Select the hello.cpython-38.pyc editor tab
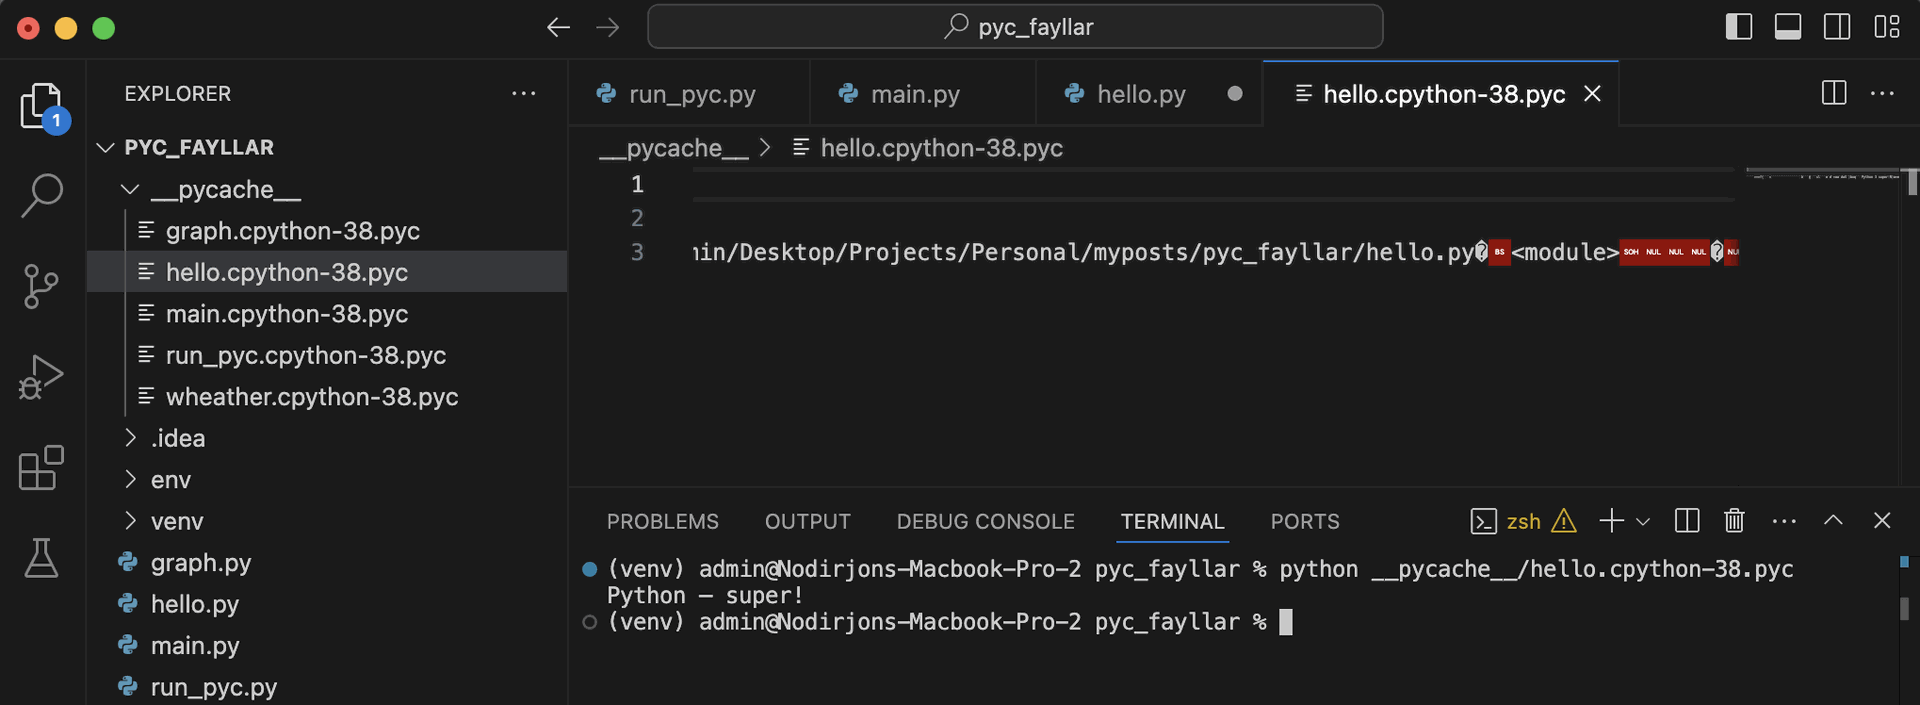 tap(1441, 93)
